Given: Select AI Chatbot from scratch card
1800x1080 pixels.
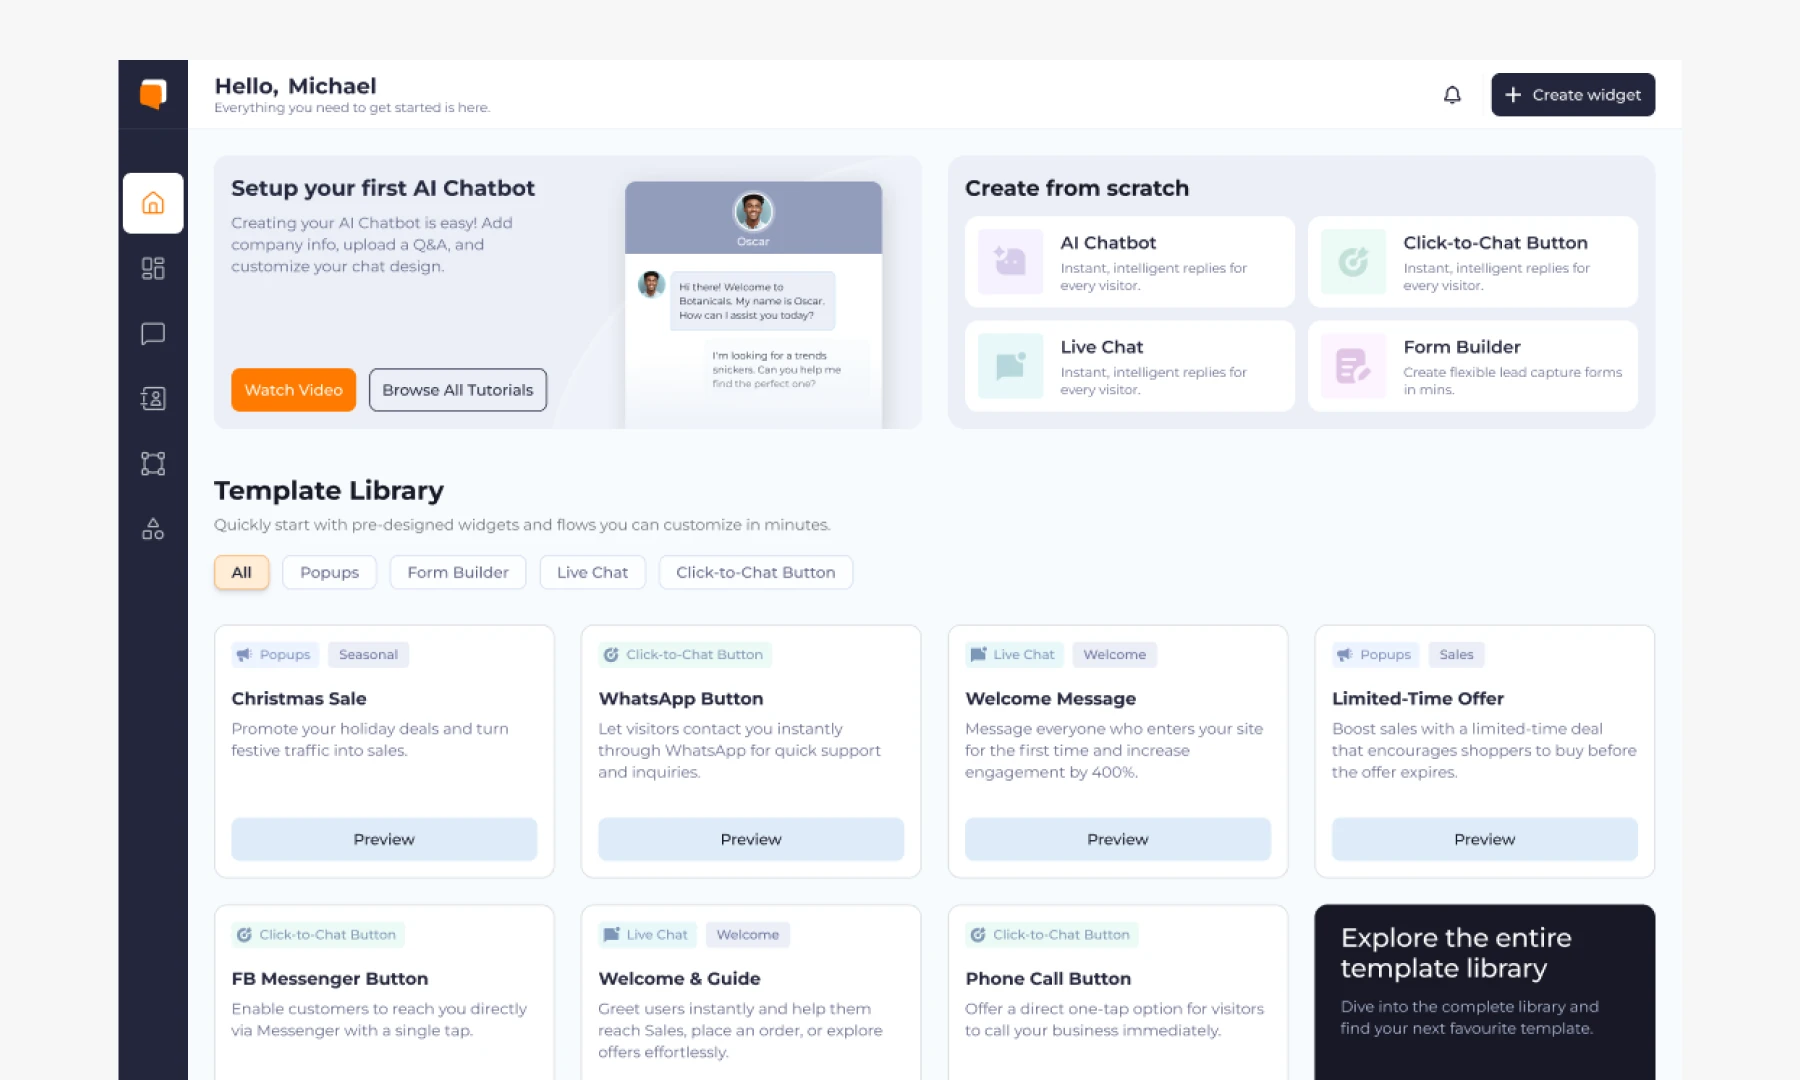Looking at the screenshot, I should 1130,262.
